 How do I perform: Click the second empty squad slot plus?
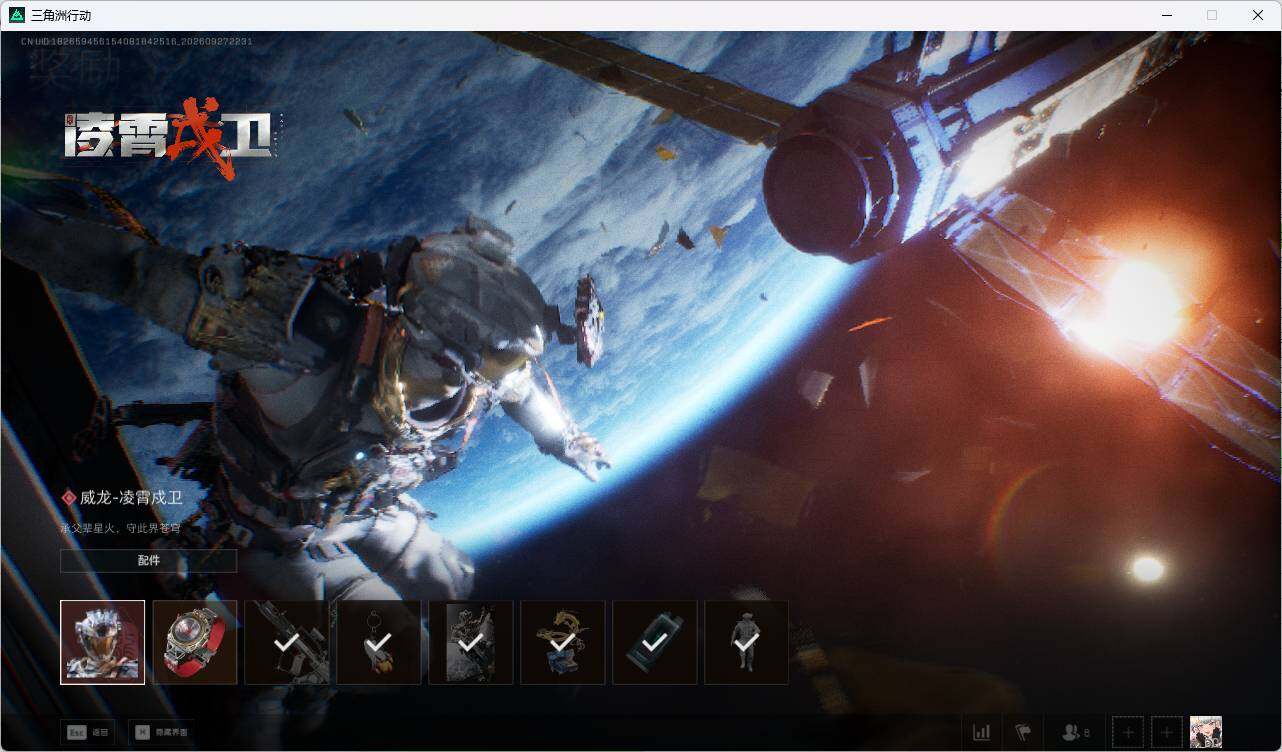pyautogui.click(x=1166, y=733)
